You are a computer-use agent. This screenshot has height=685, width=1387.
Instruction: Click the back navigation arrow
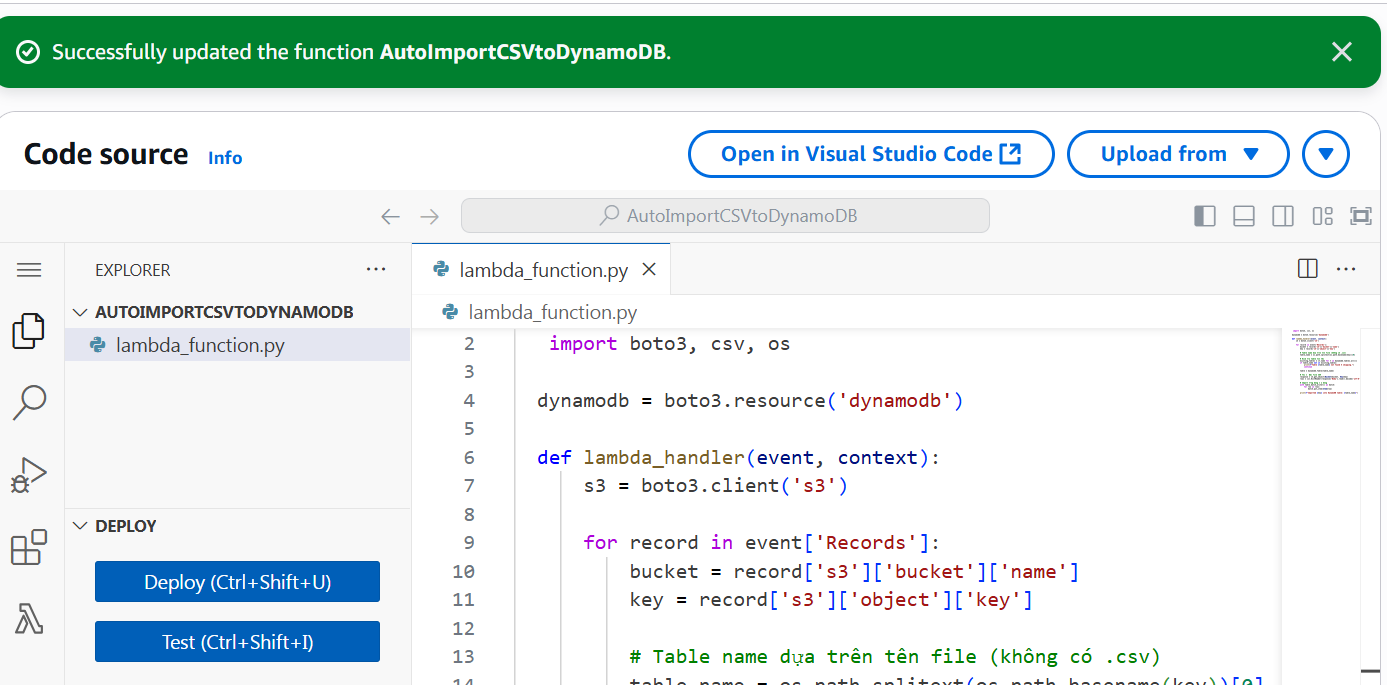(x=390, y=215)
